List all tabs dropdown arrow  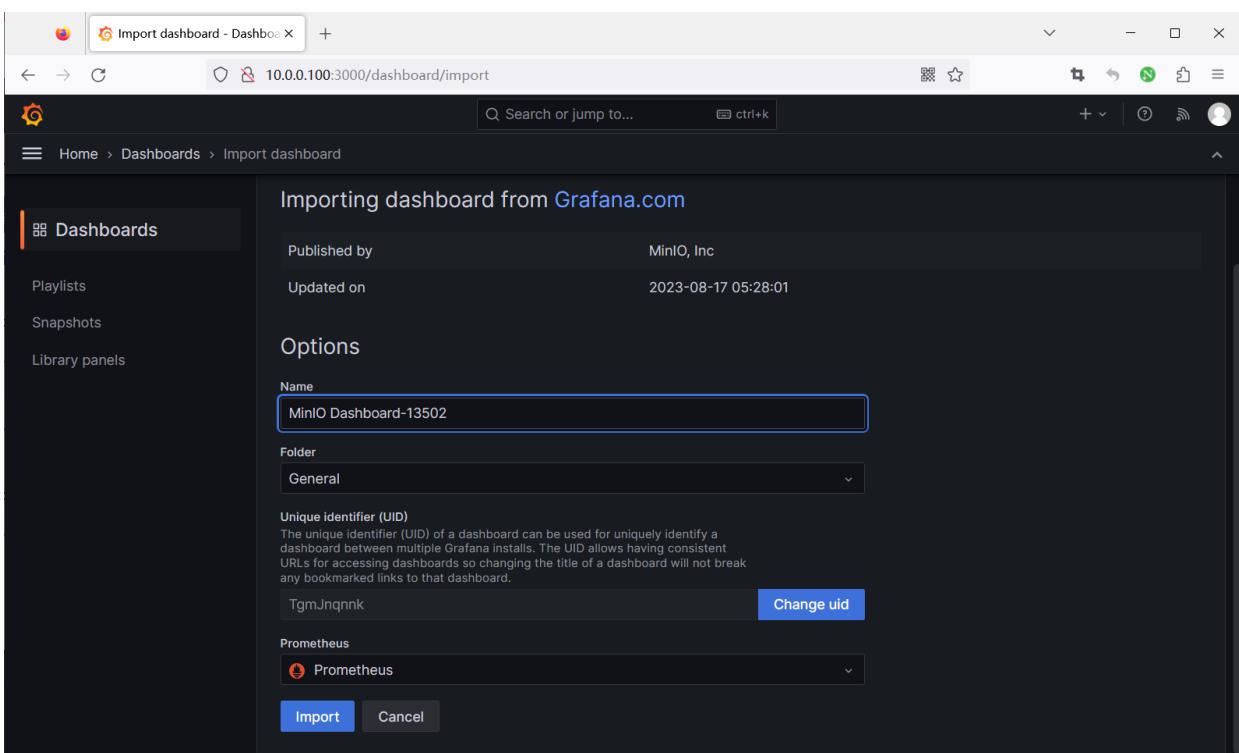(1049, 33)
